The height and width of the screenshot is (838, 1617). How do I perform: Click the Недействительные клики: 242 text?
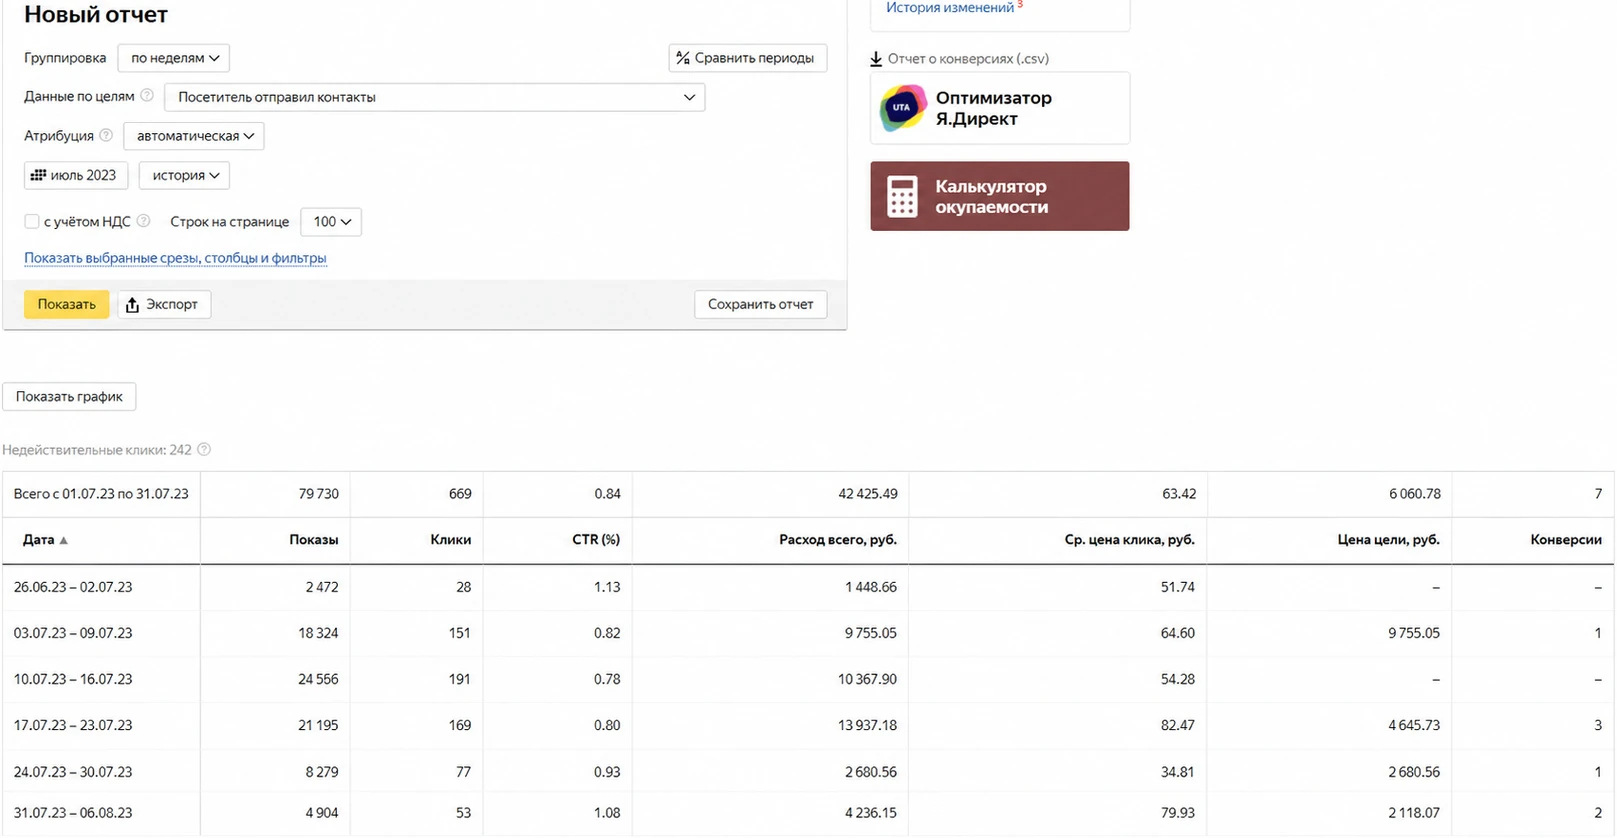97,450
